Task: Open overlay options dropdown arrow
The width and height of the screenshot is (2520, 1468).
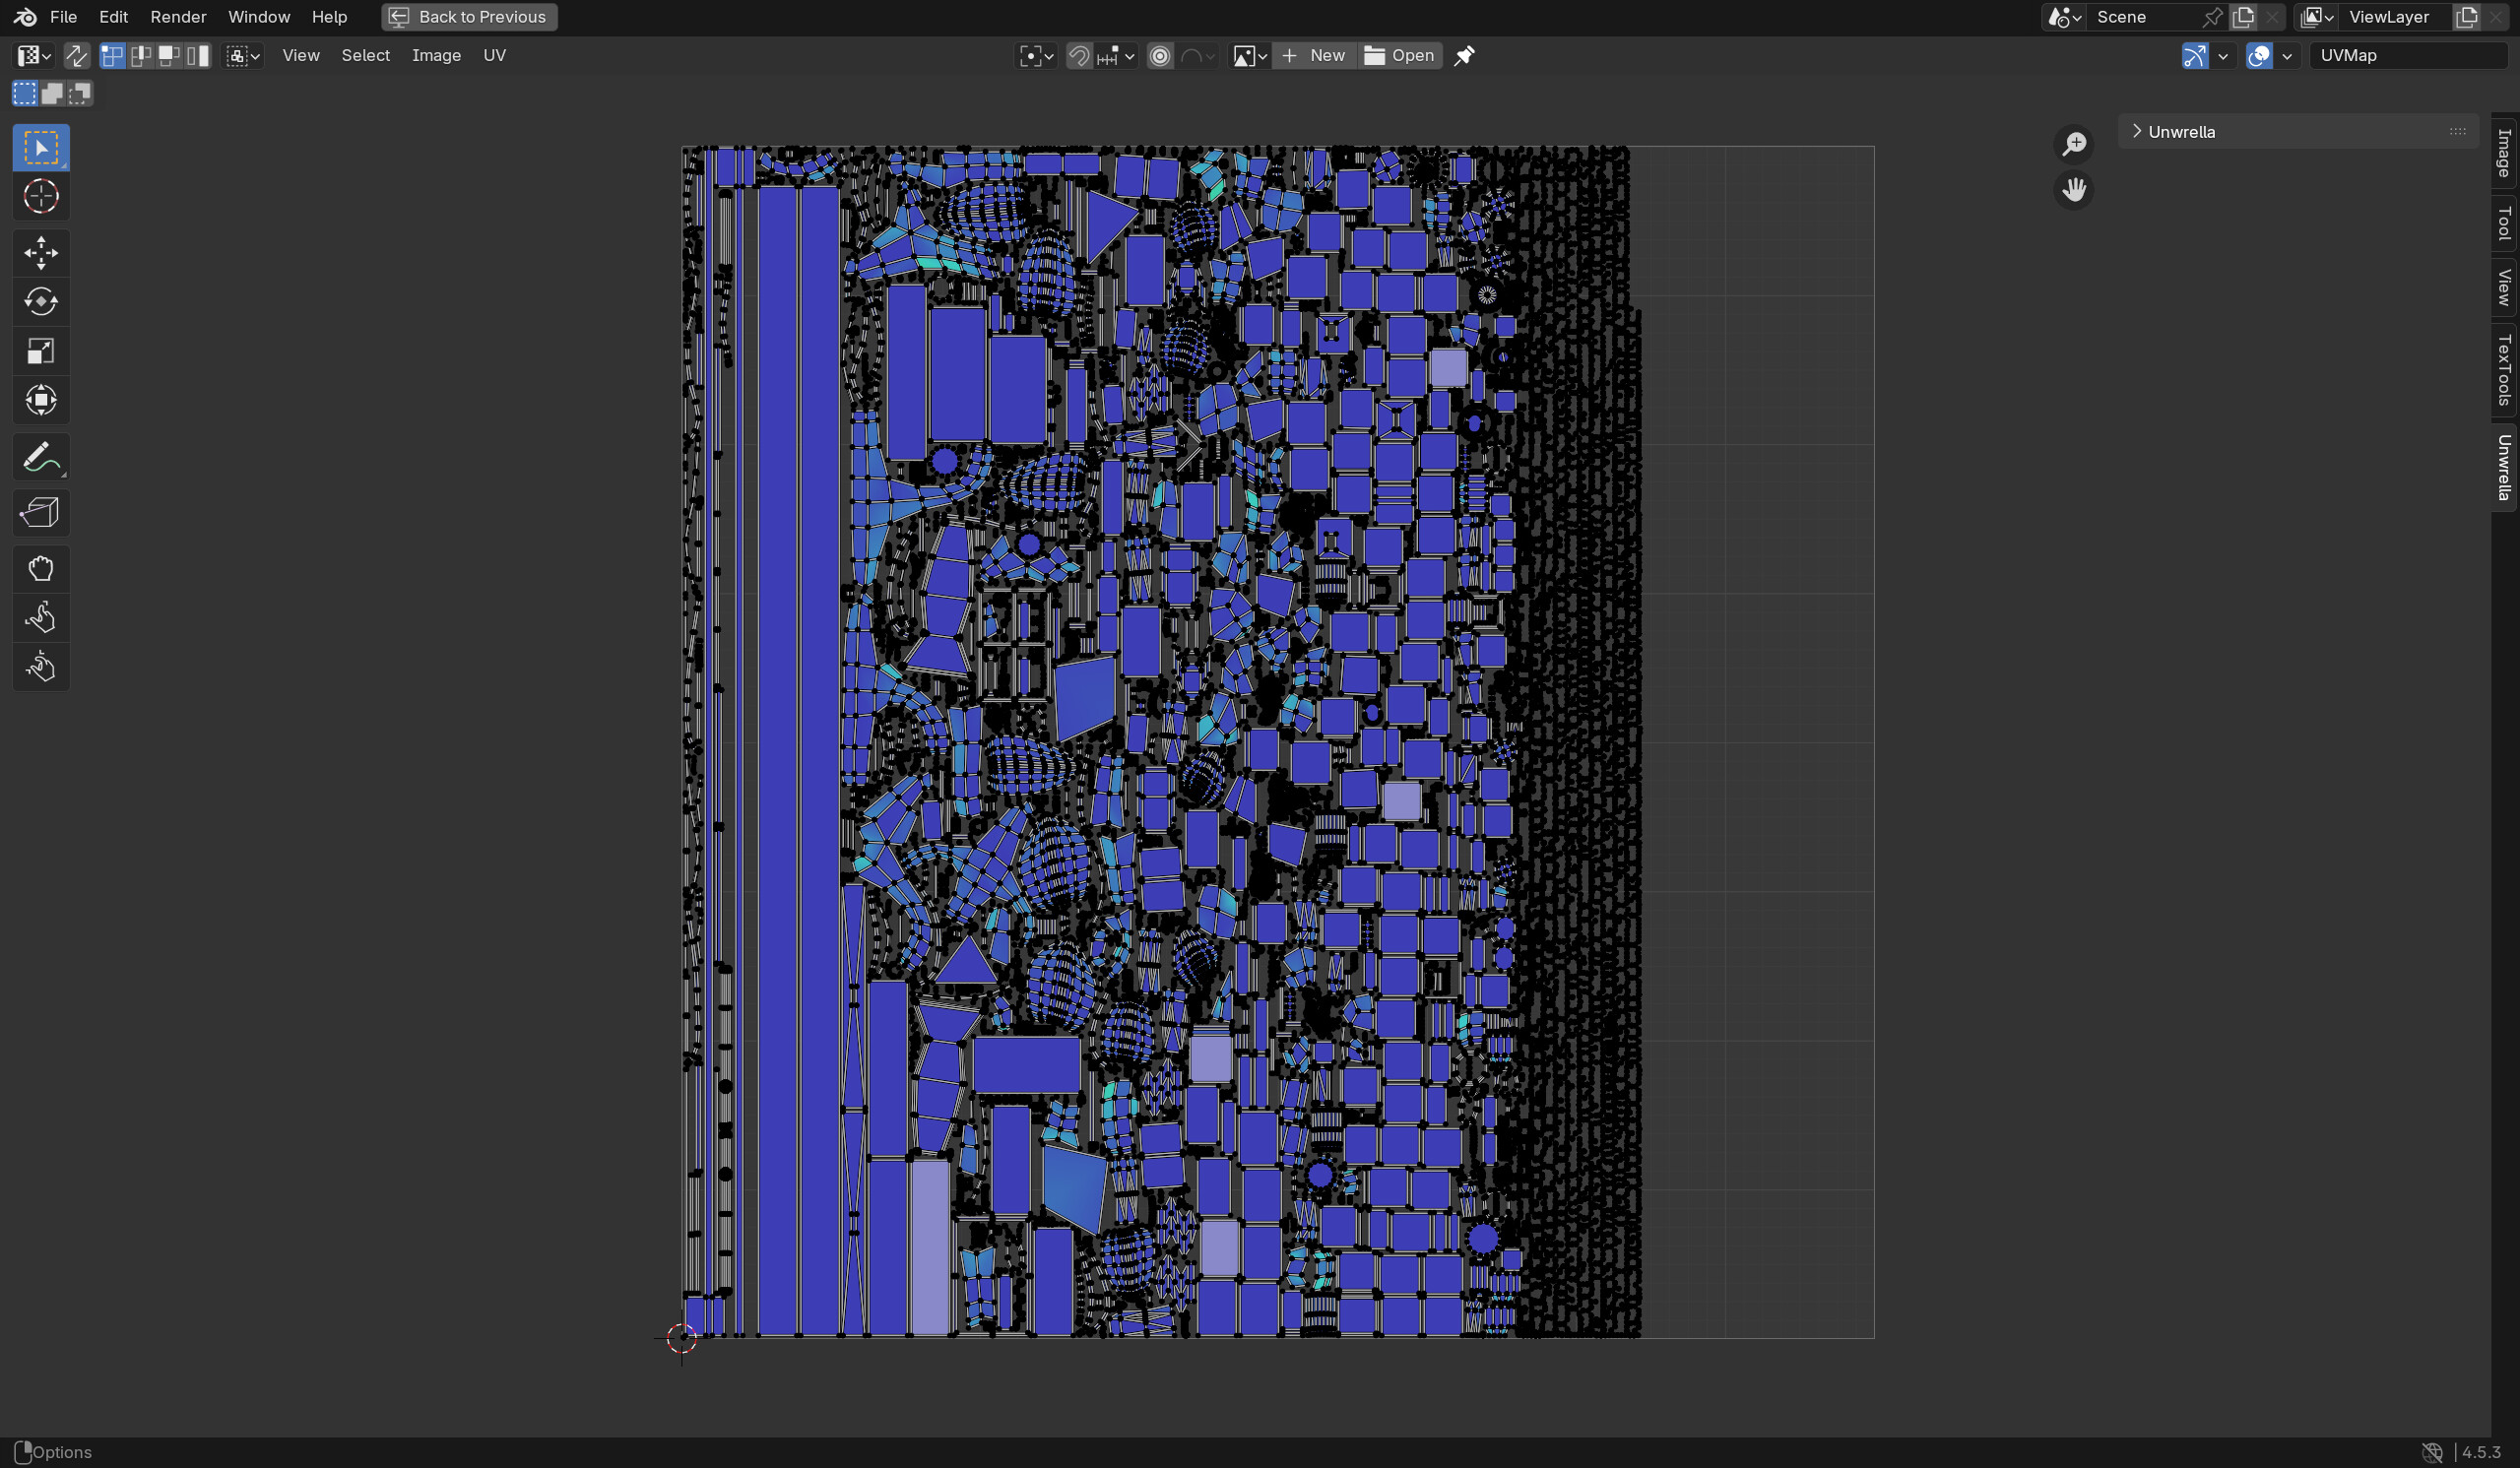Action: tap(2287, 56)
